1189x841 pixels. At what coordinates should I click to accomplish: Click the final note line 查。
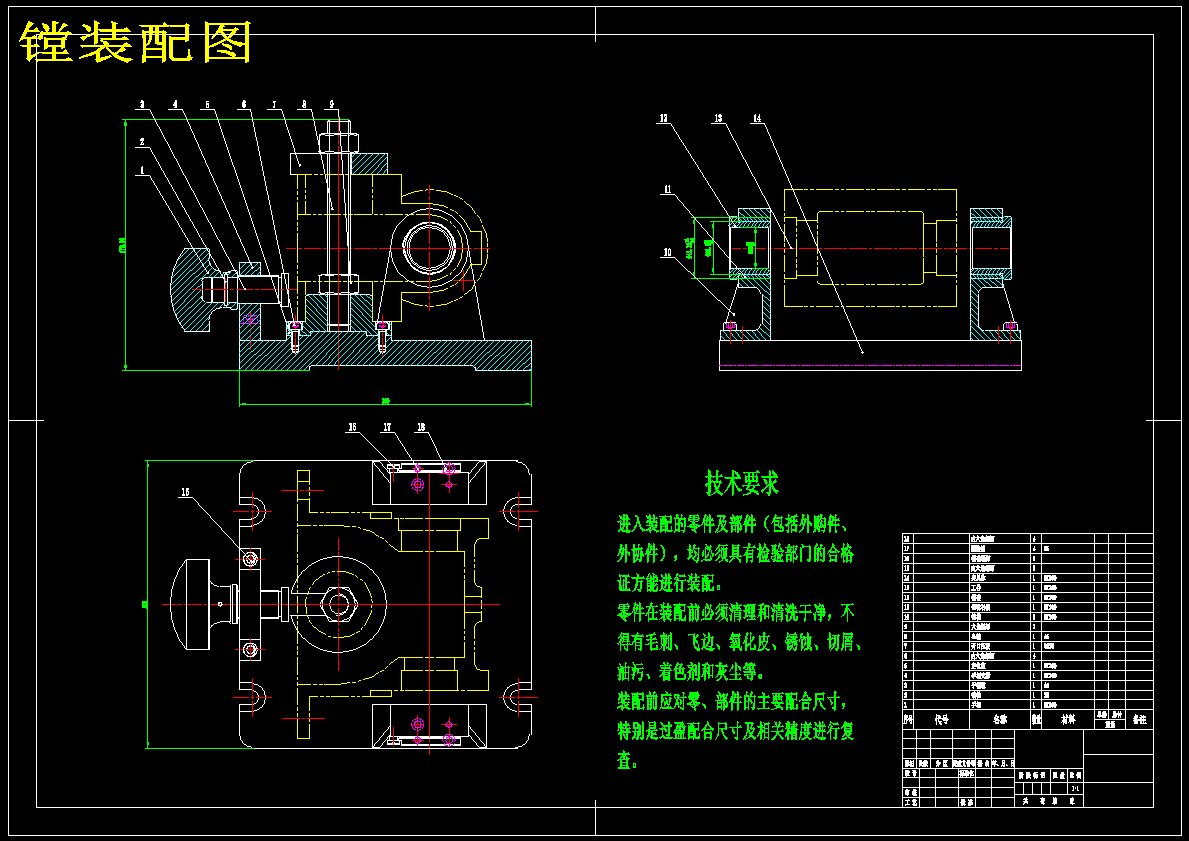click(629, 761)
